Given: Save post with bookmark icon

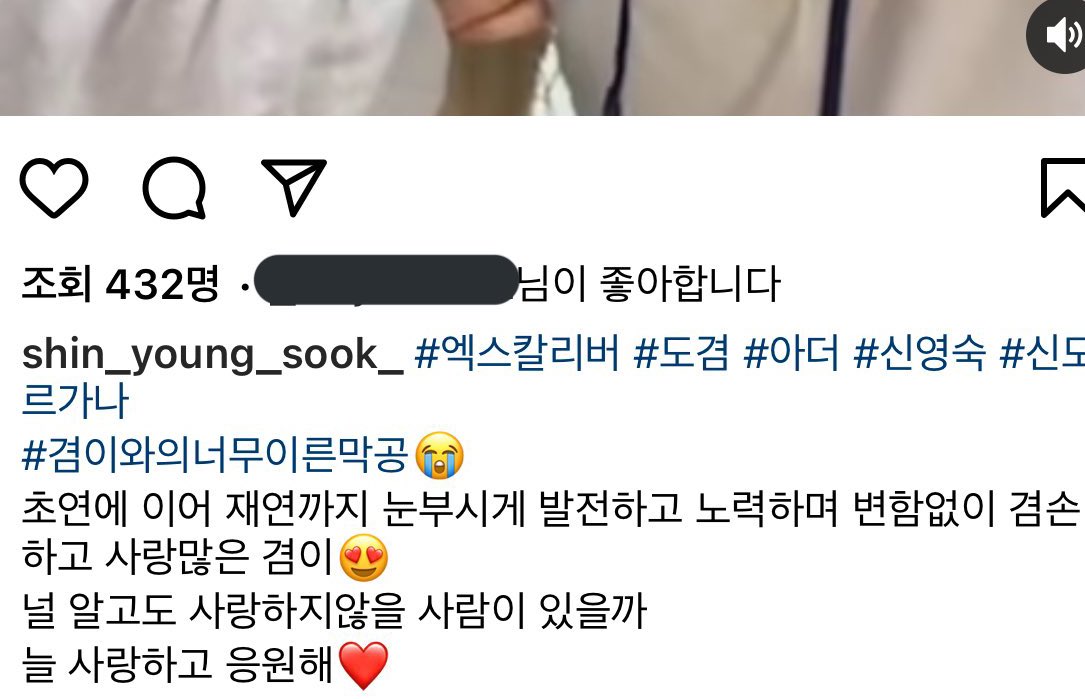Looking at the screenshot, I should click(x=1064, y=188).
